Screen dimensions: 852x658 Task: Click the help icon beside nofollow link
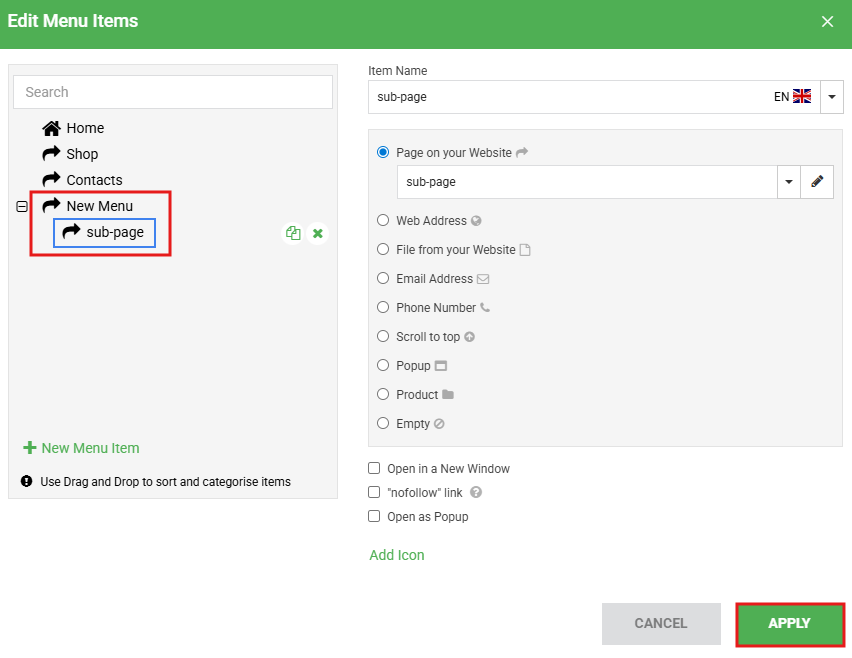pos(476,492)
